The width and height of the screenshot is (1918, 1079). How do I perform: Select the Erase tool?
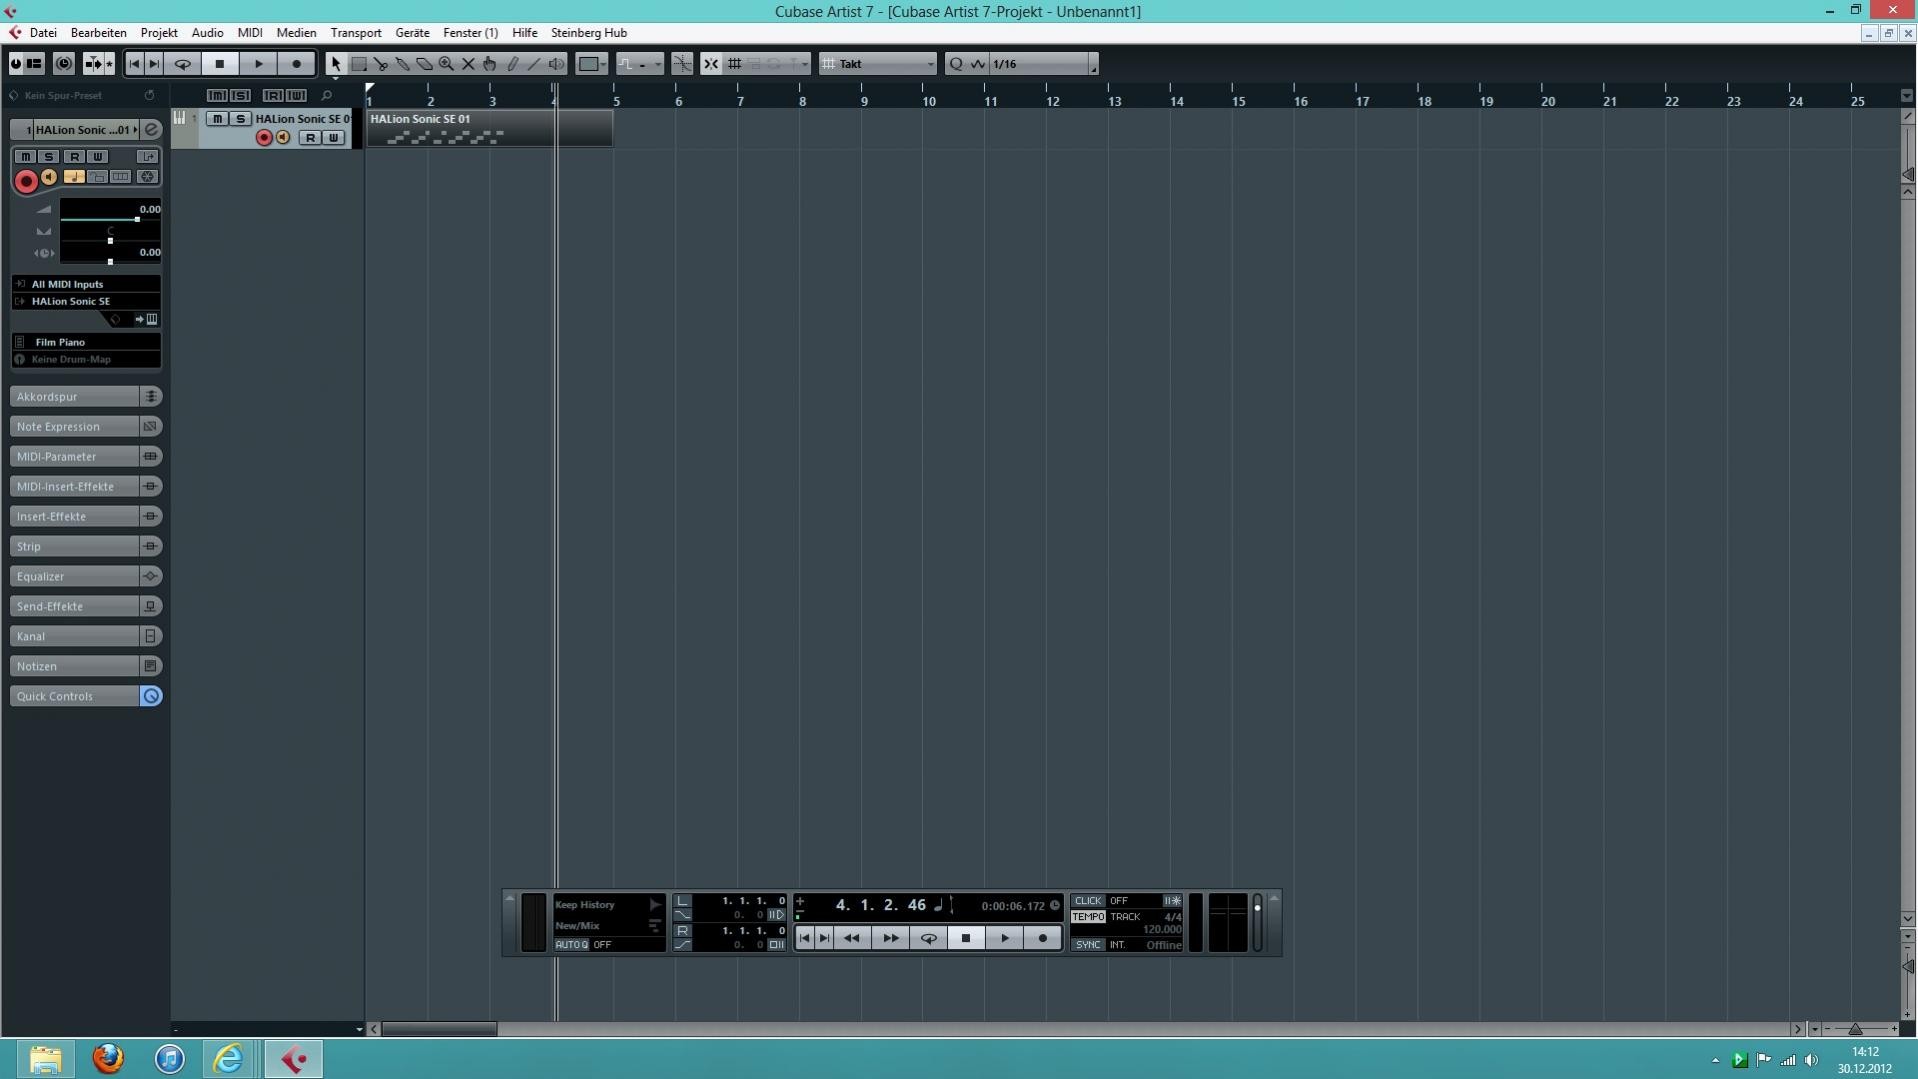click(424, 64)
